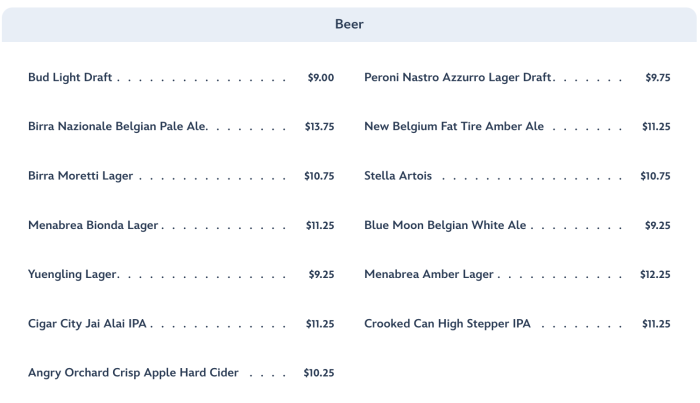Click the $10.25 Angry Orchard price
Viewport: 700px width, 403px height.
tap(319, 373)
